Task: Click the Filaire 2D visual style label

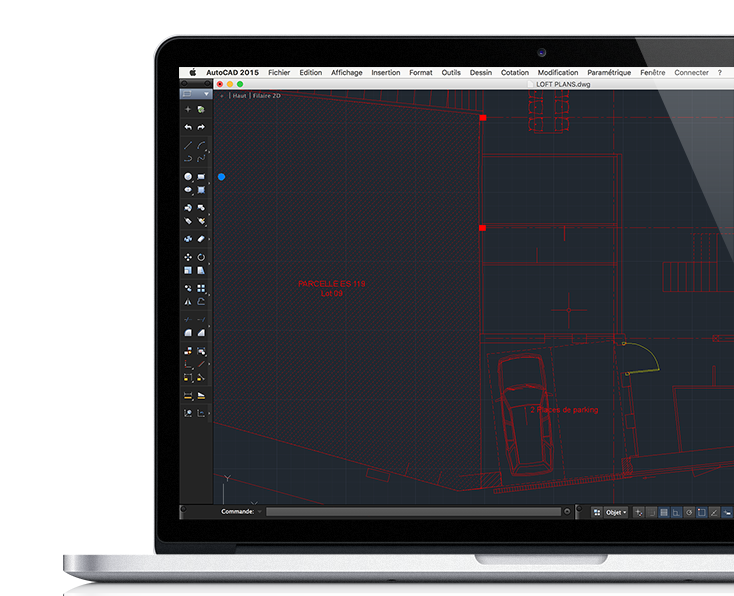Action: pos(266,96)
